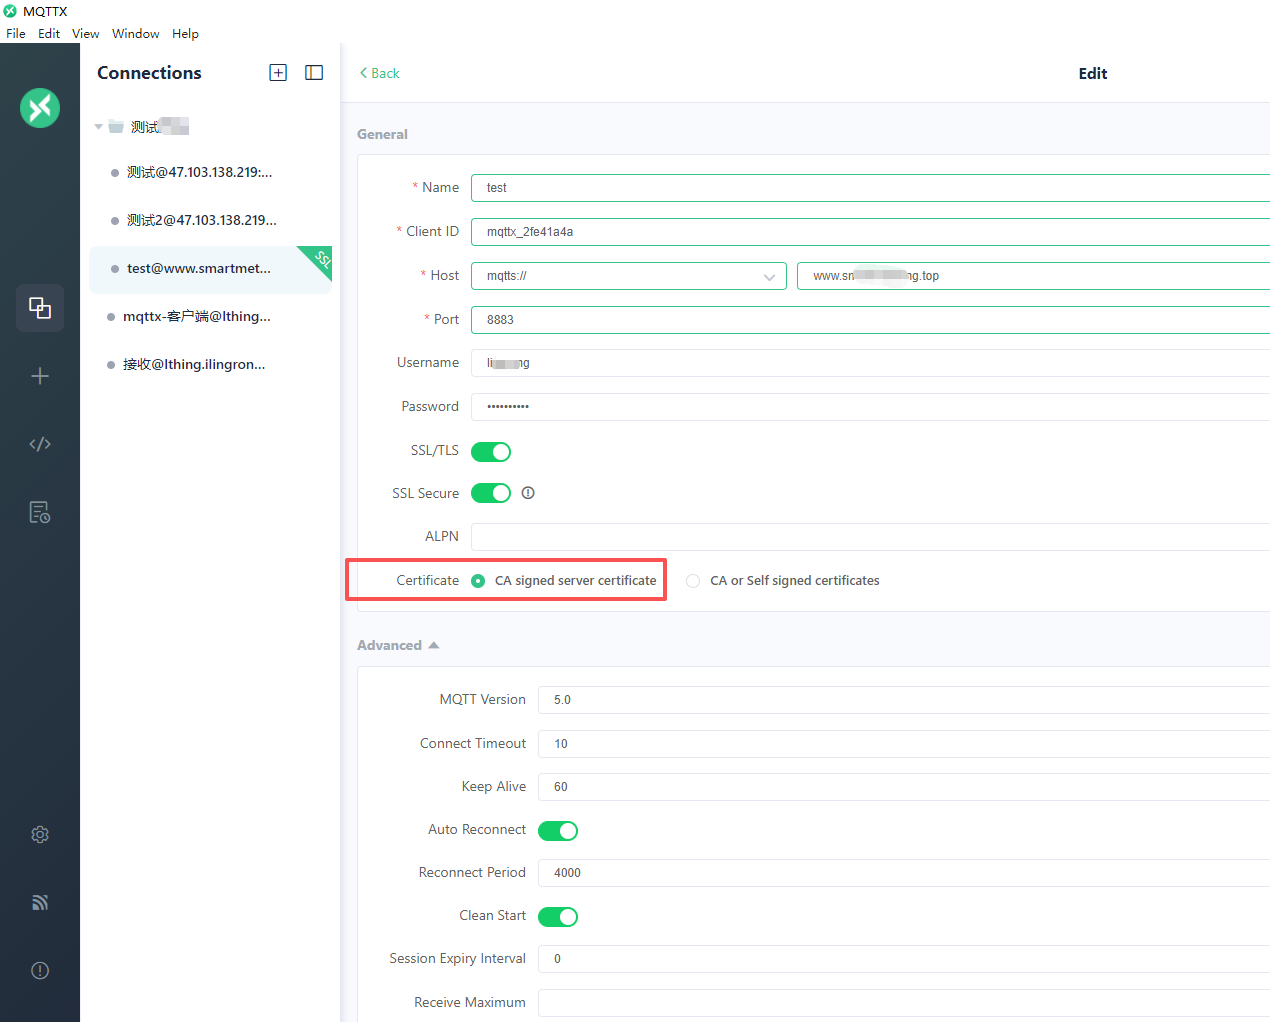Open the File menu
The height and width of the screenshot is (1022, 1270).
tap(16, 33)
